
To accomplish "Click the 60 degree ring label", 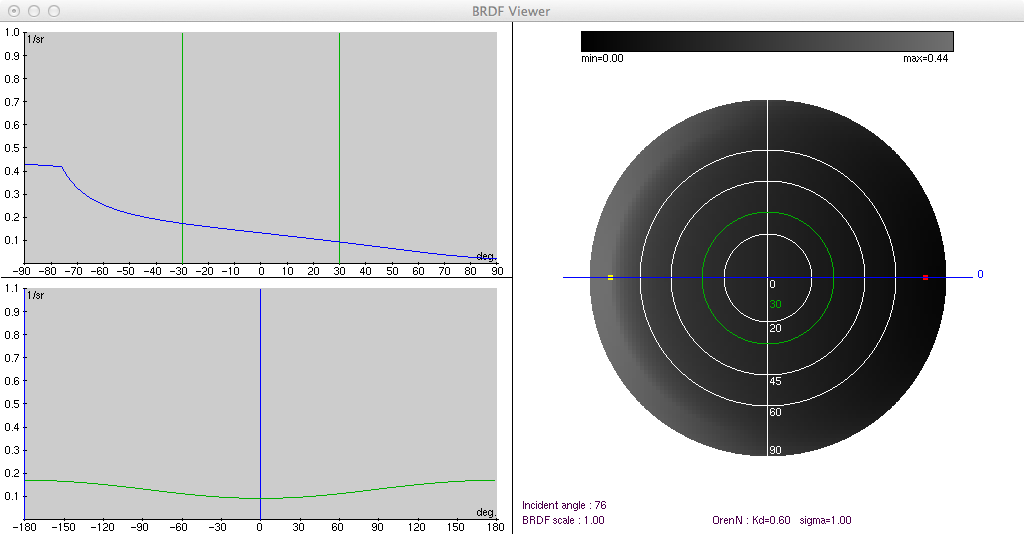I will click(x=775, y=412).
